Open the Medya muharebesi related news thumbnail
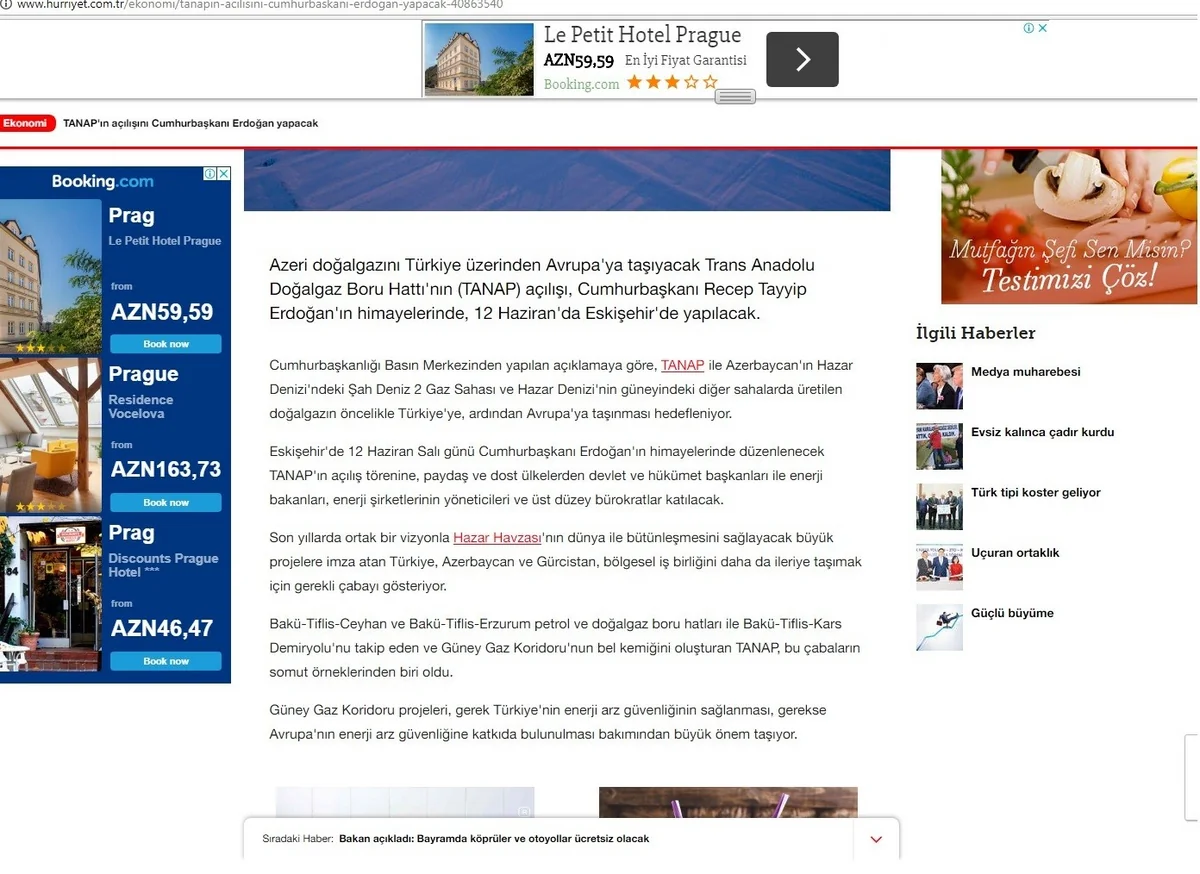Viewport: 1200px width, 874px height. (x=939, y=386)
